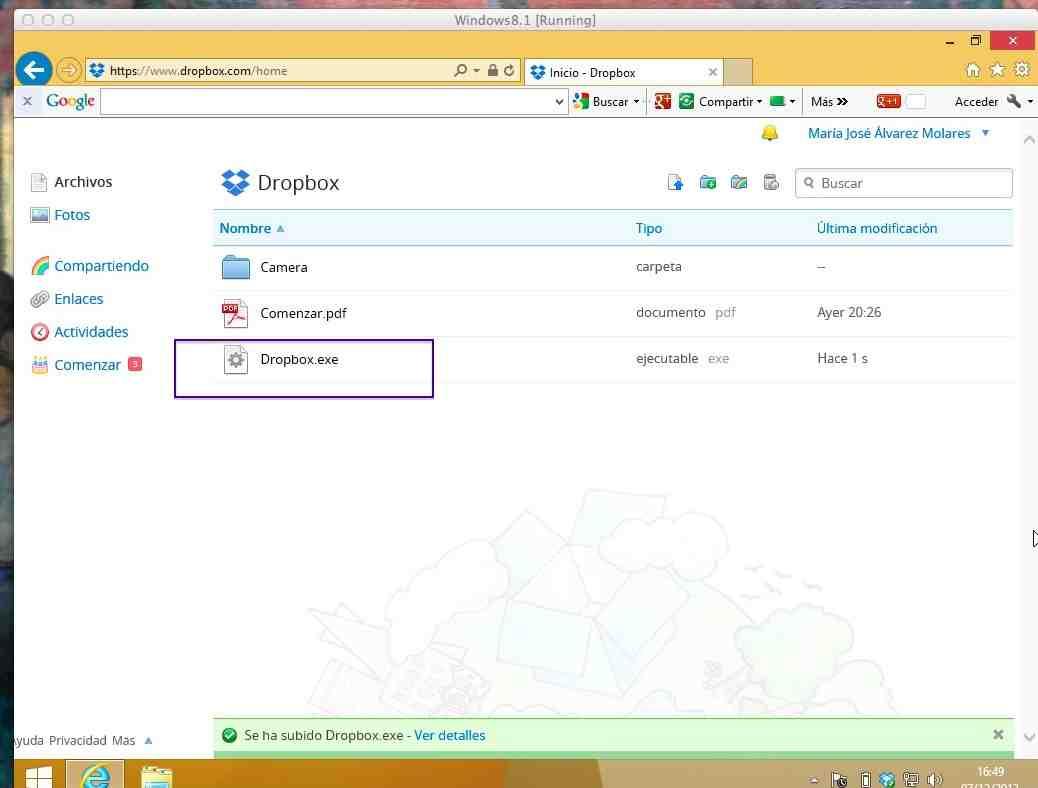Open notifications bell icon
This screenshot has height=788, width=1038.
click(769, 133)
